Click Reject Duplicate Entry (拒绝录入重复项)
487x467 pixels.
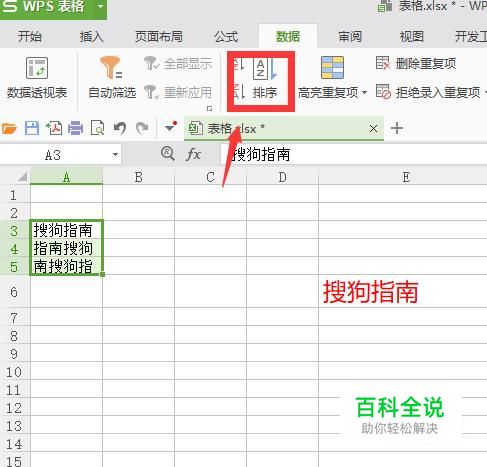[x=428, y=92]
